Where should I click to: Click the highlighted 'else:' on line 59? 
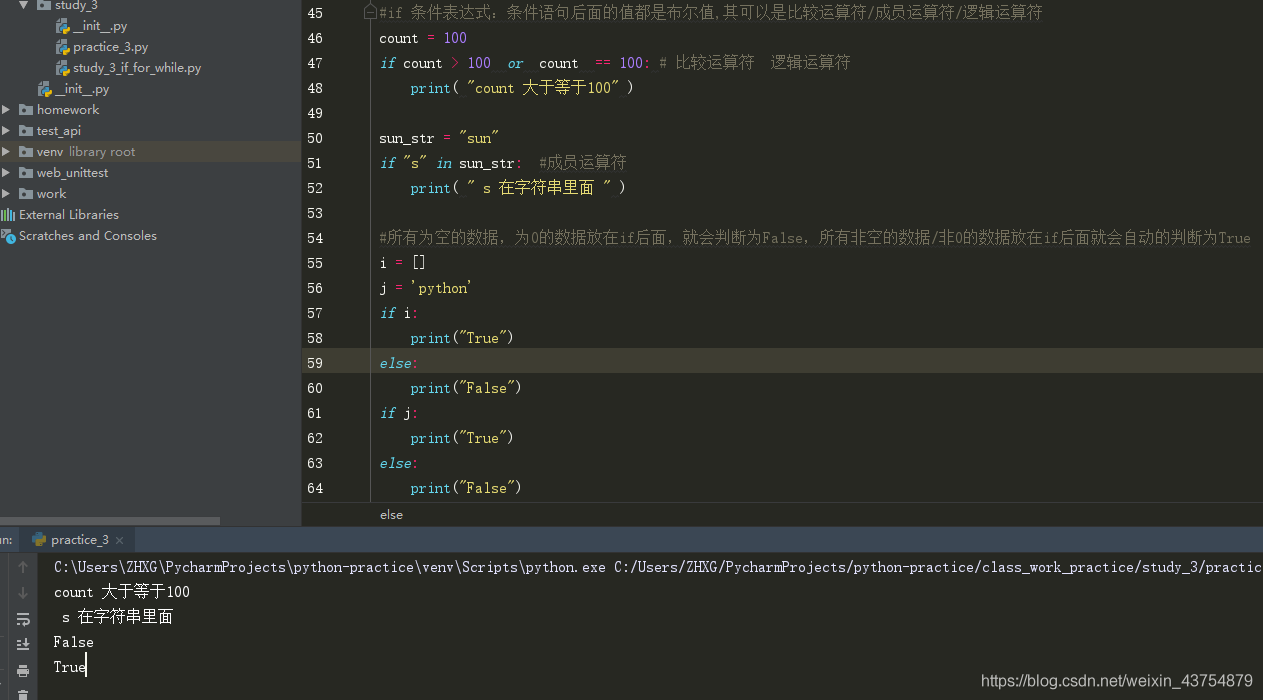coord(399,363)
